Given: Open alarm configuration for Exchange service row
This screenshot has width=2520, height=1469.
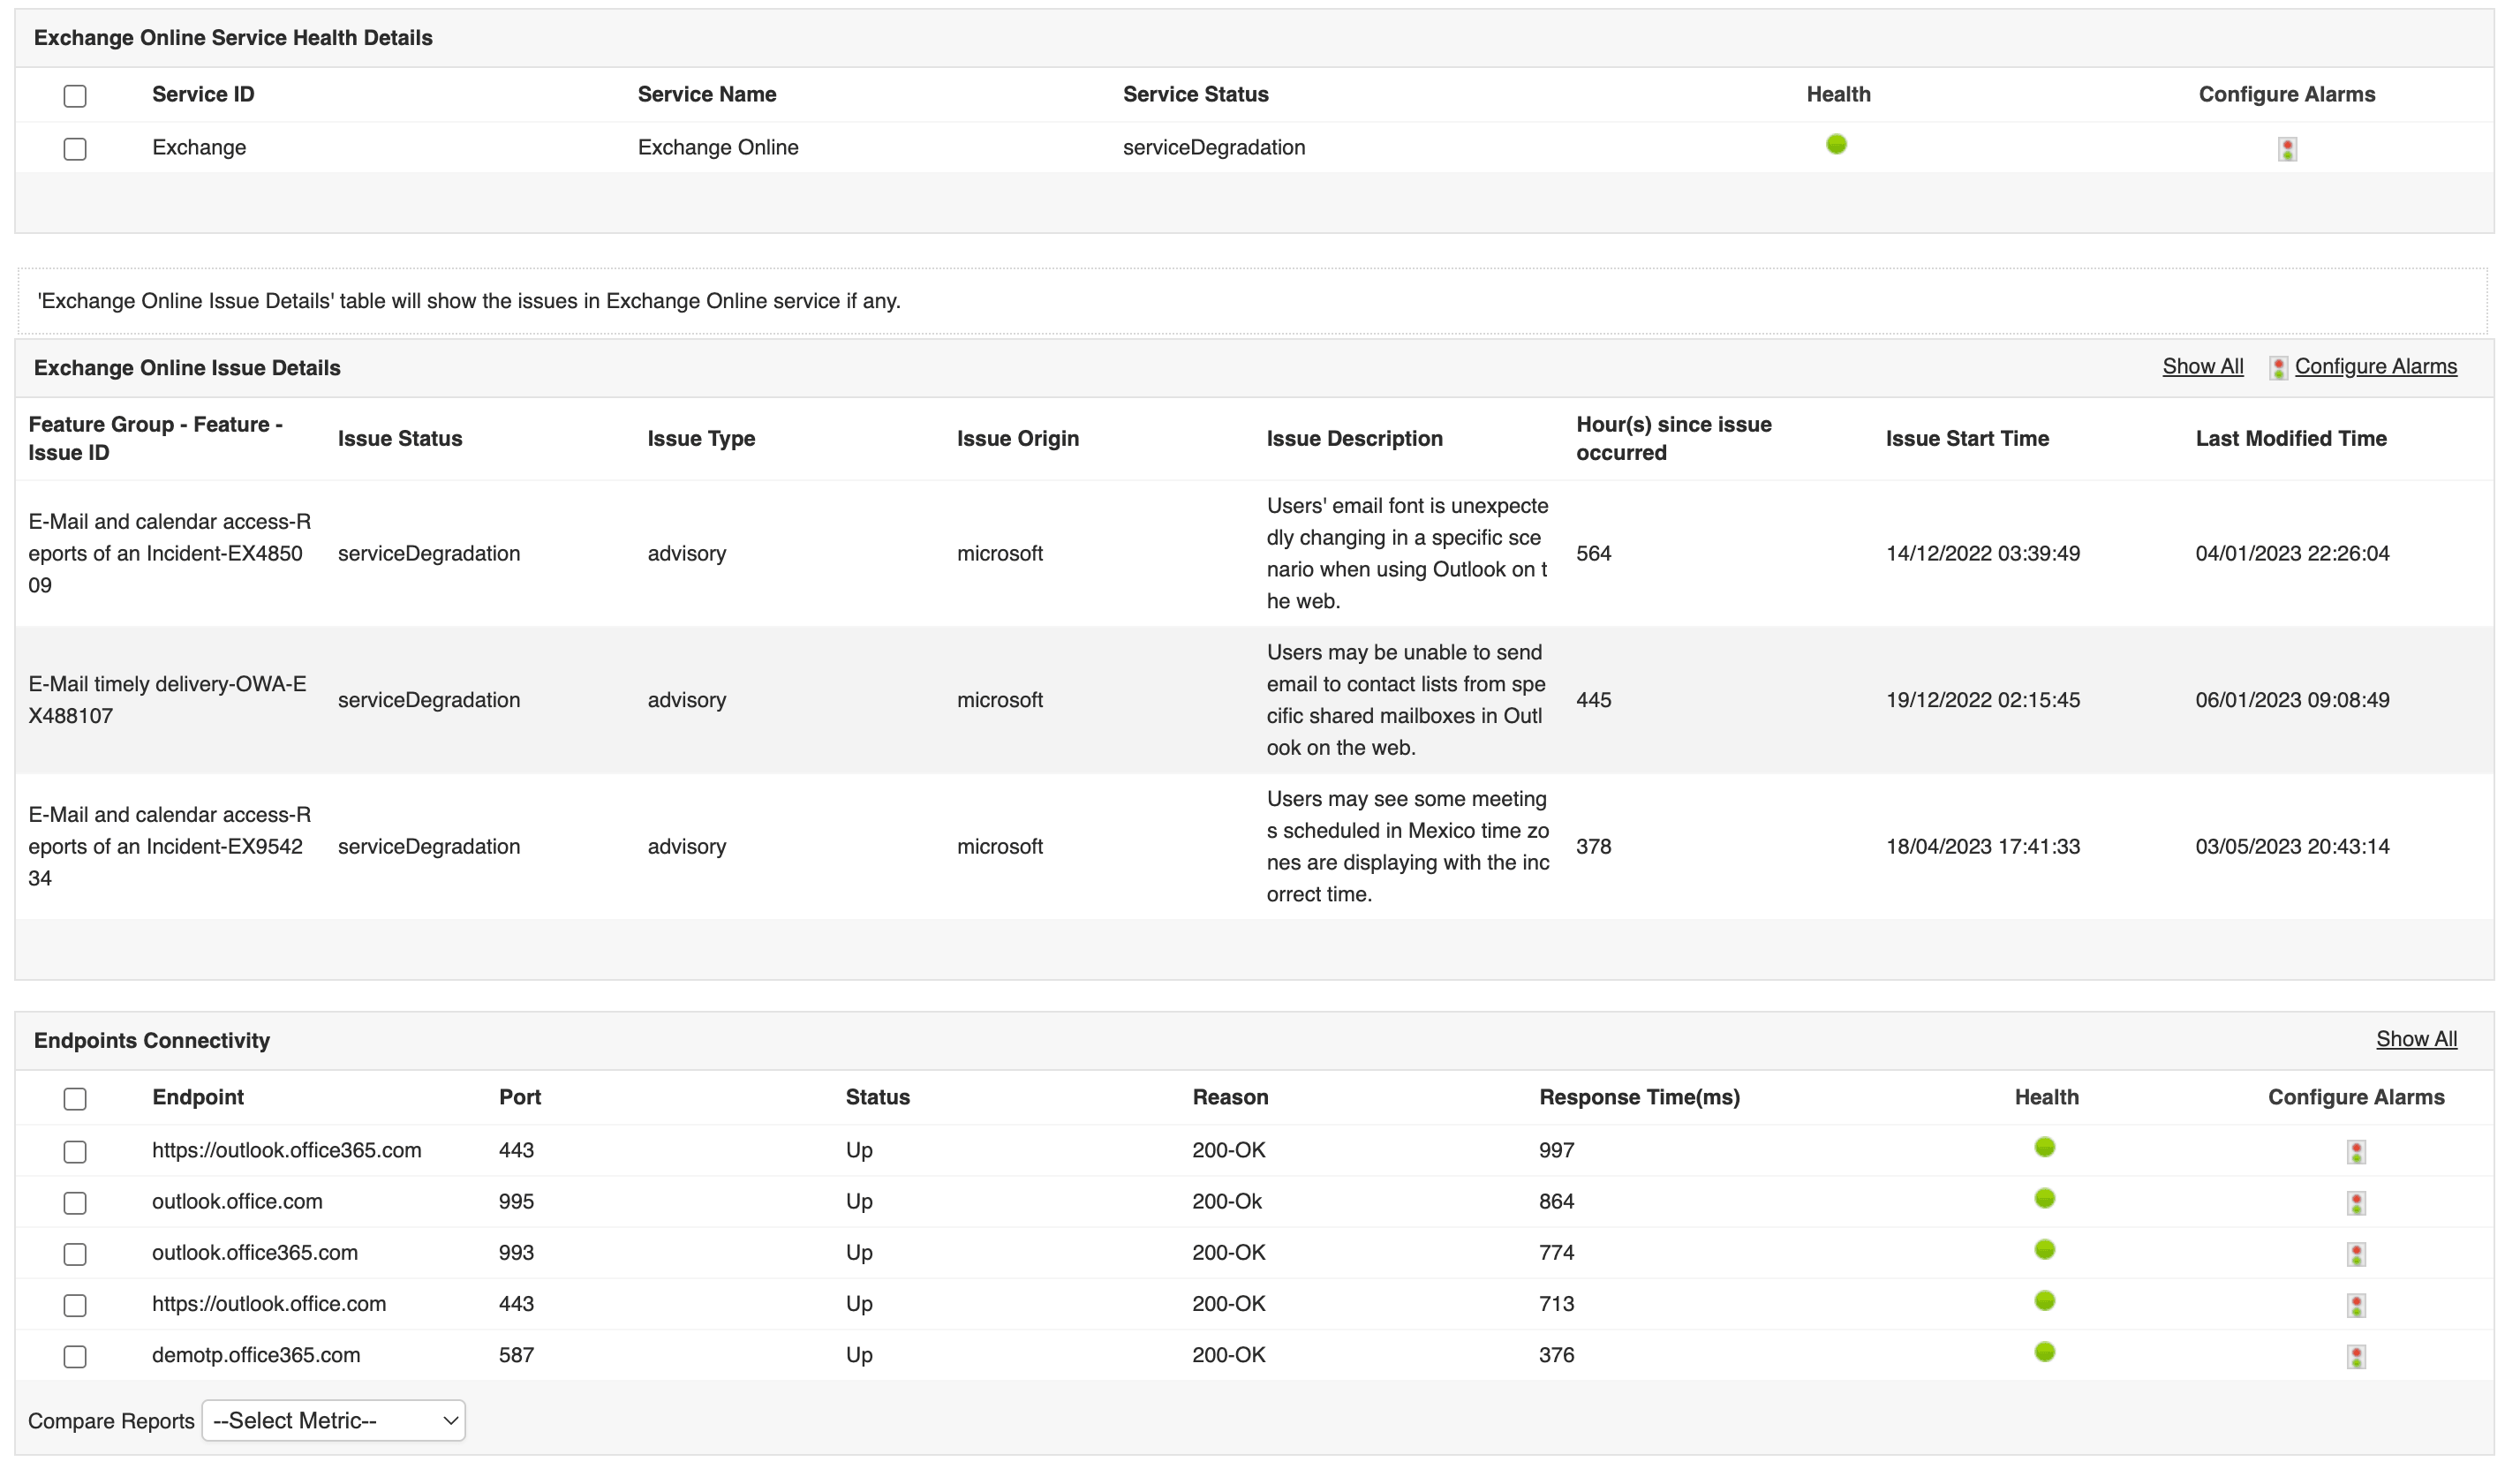Looking at the screenshot, I should 2286,149.
